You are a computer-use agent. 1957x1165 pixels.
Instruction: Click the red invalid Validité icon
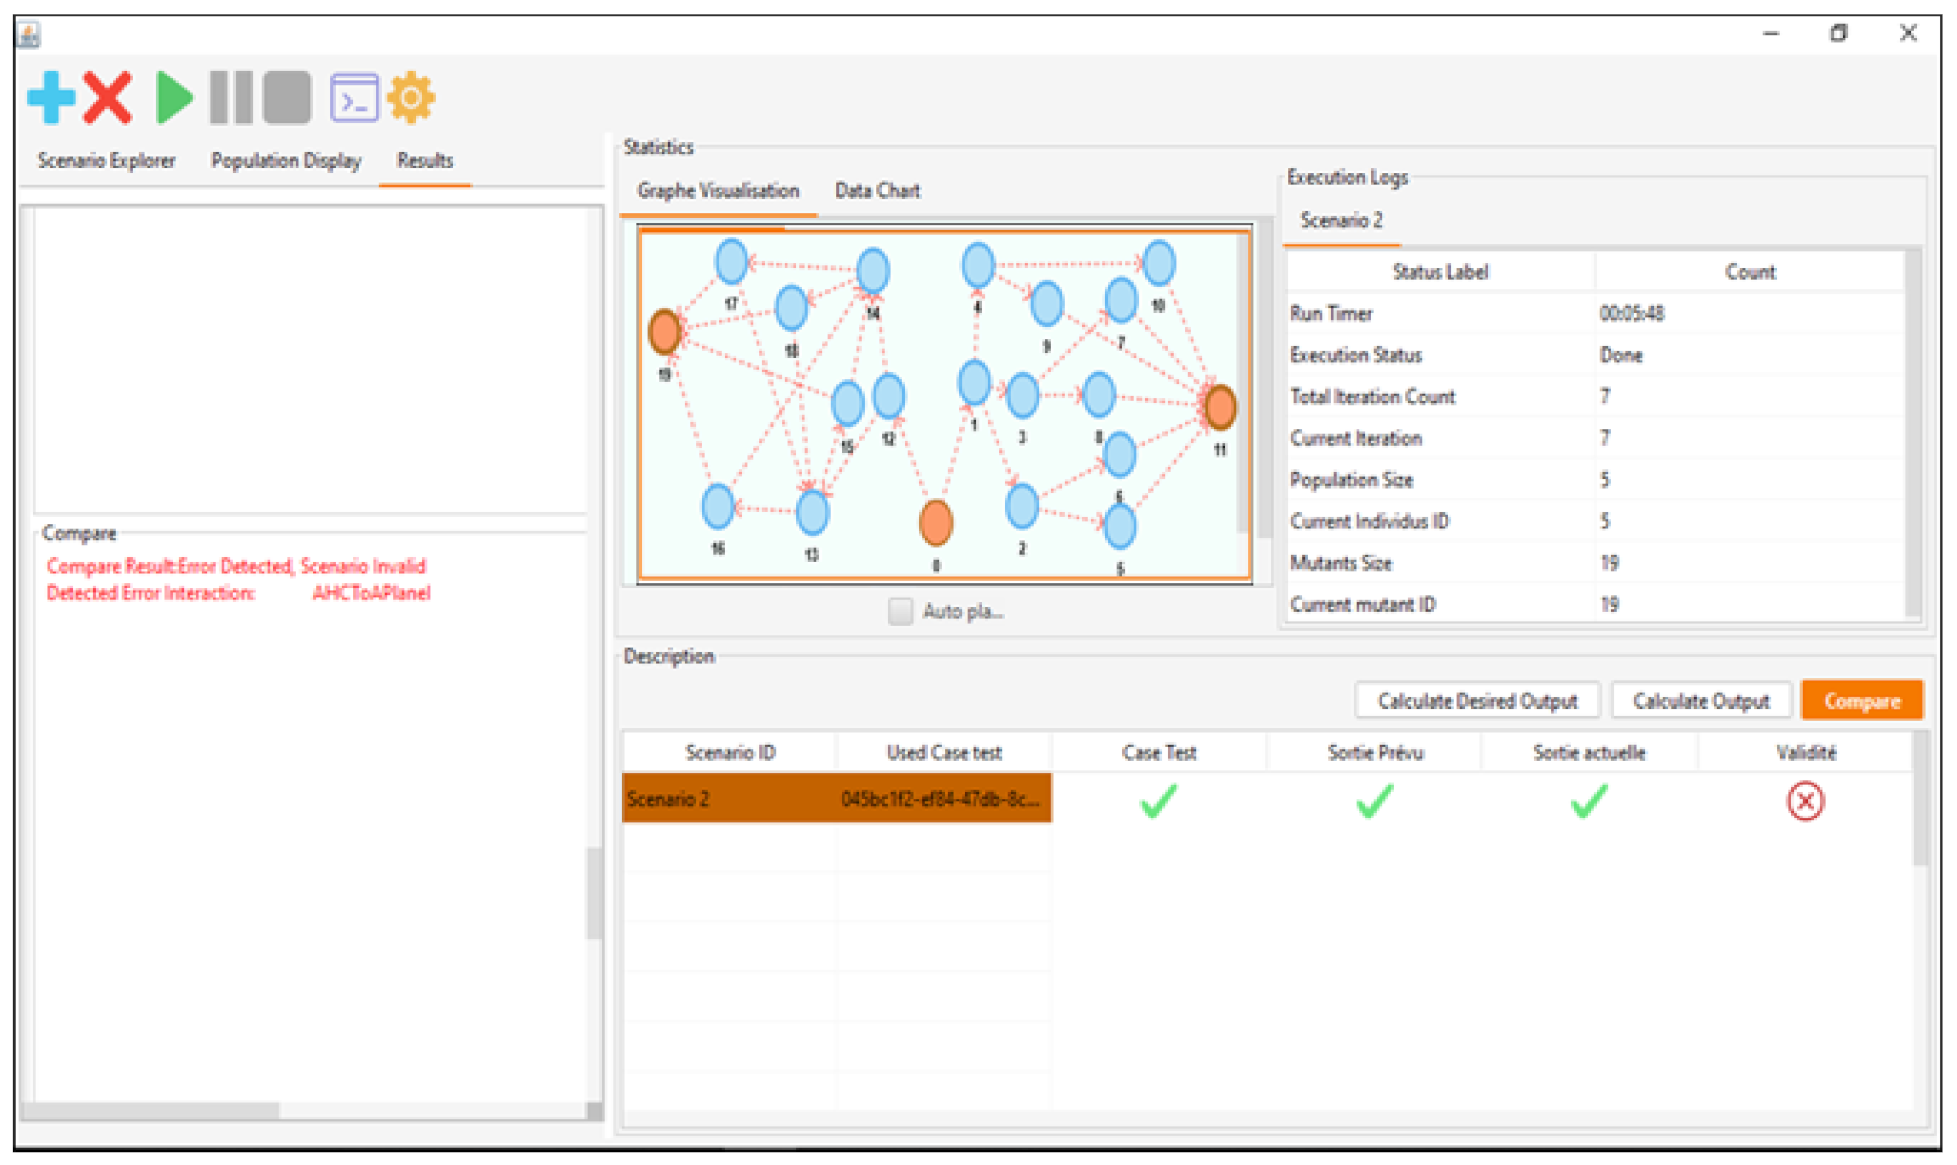[1804, 801]
